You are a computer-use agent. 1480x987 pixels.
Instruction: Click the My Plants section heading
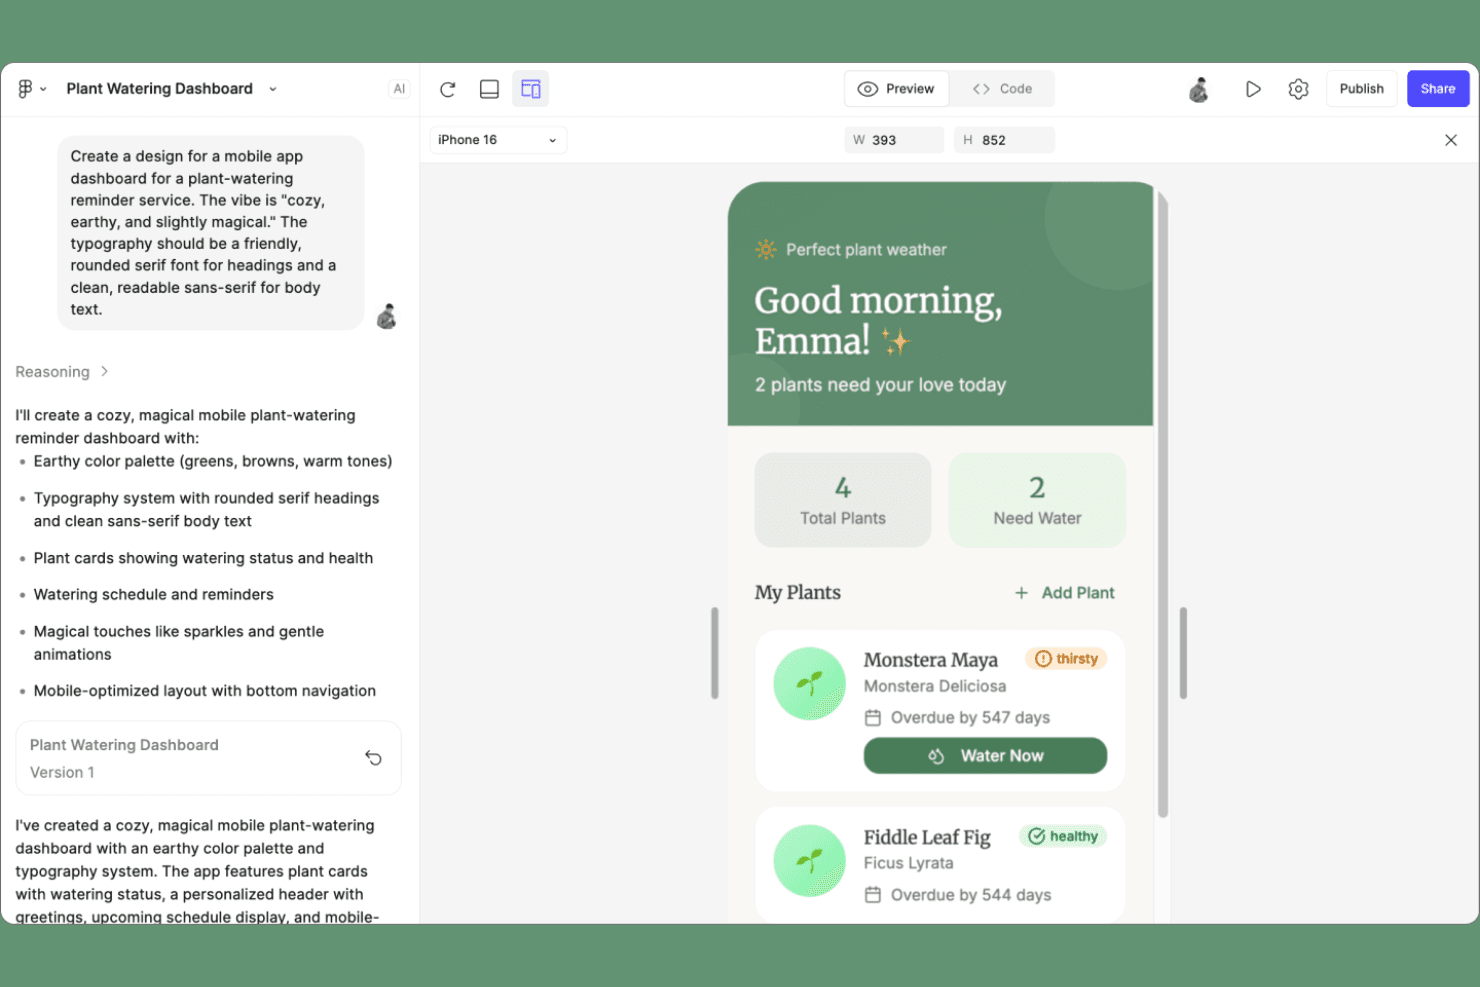(x=798, y=593)
